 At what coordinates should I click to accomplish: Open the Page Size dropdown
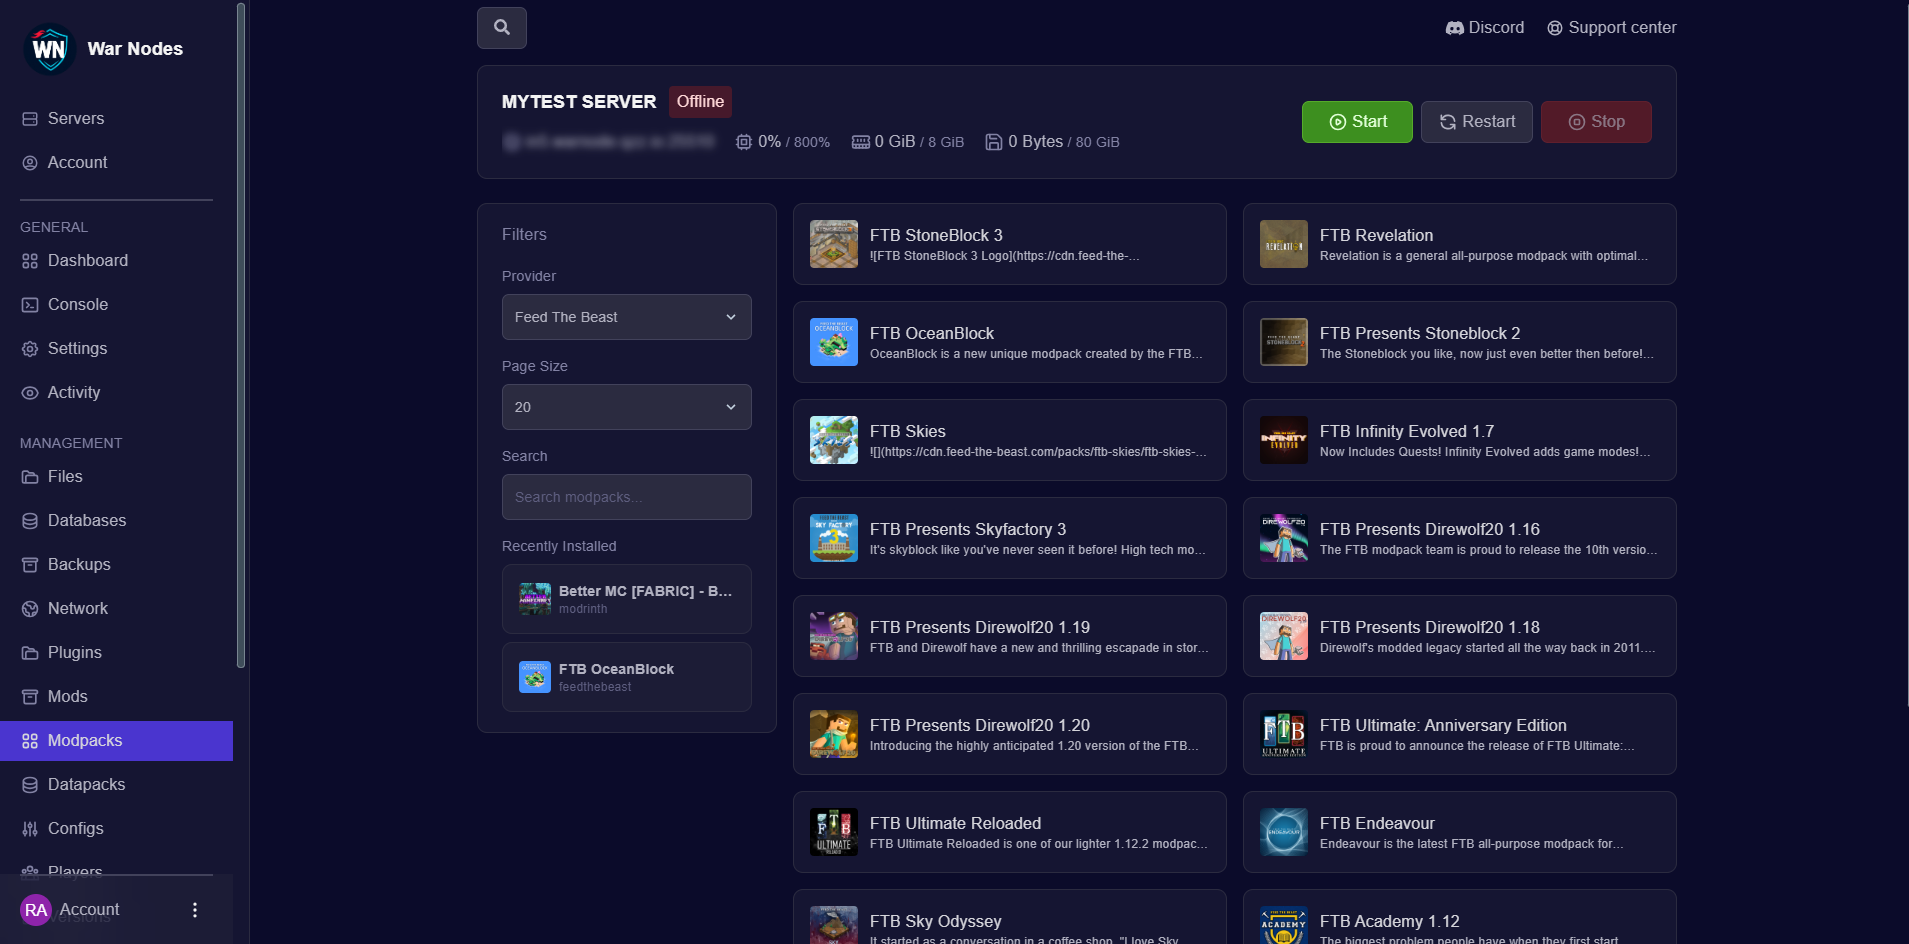(627, 407)
